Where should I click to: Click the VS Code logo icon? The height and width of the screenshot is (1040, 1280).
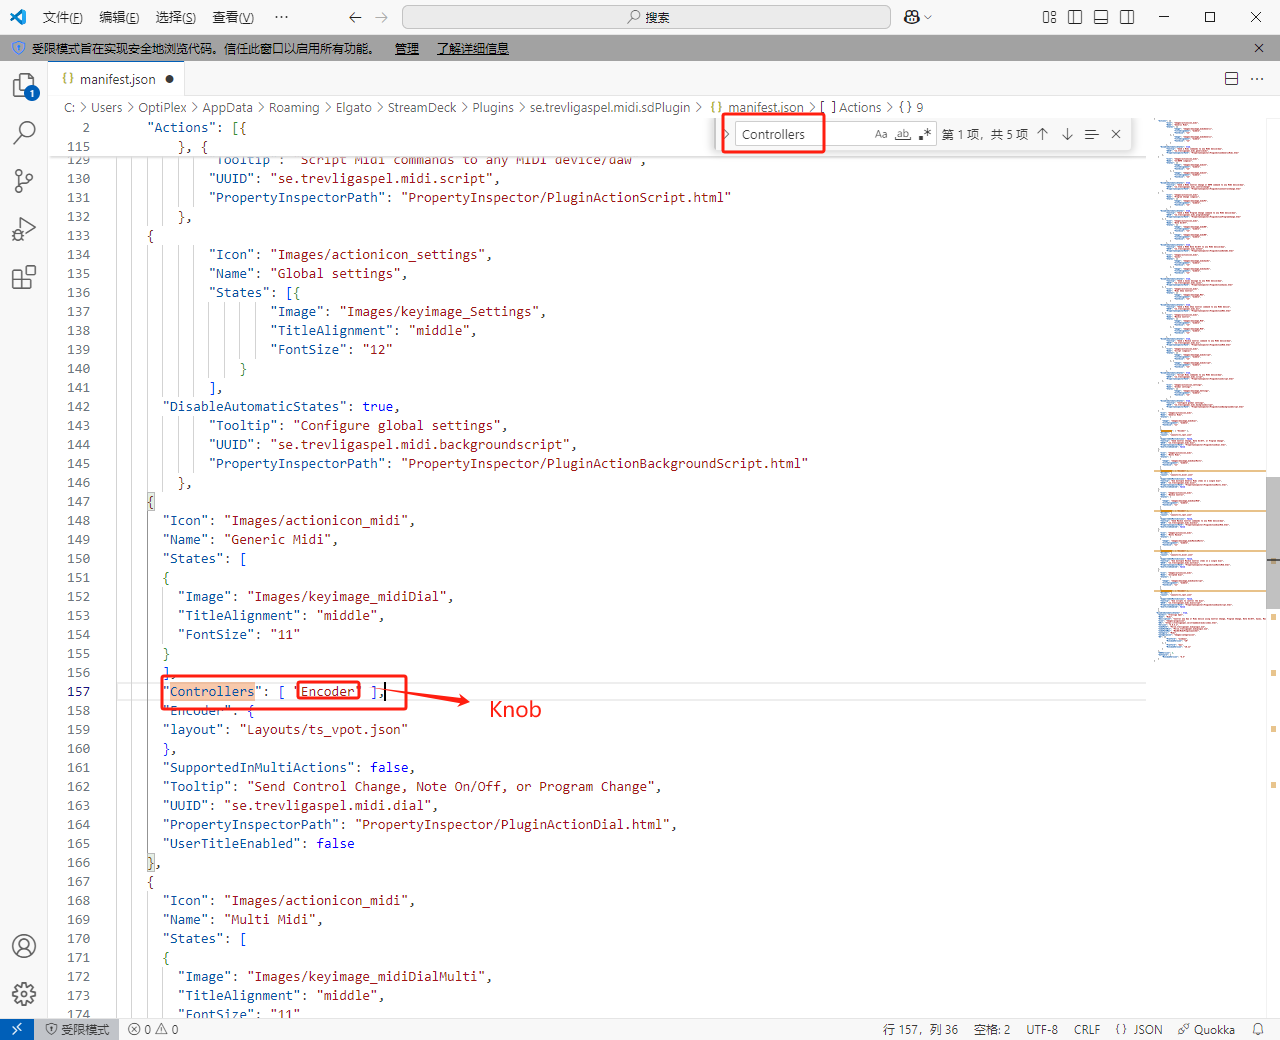(x=18, y=17)
